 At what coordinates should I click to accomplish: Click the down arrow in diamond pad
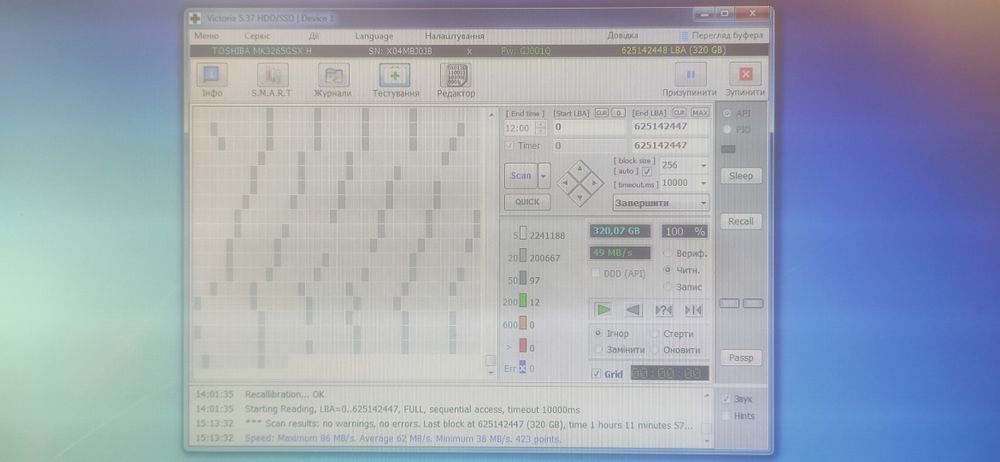pyautogui.click(x=580, y=197)
